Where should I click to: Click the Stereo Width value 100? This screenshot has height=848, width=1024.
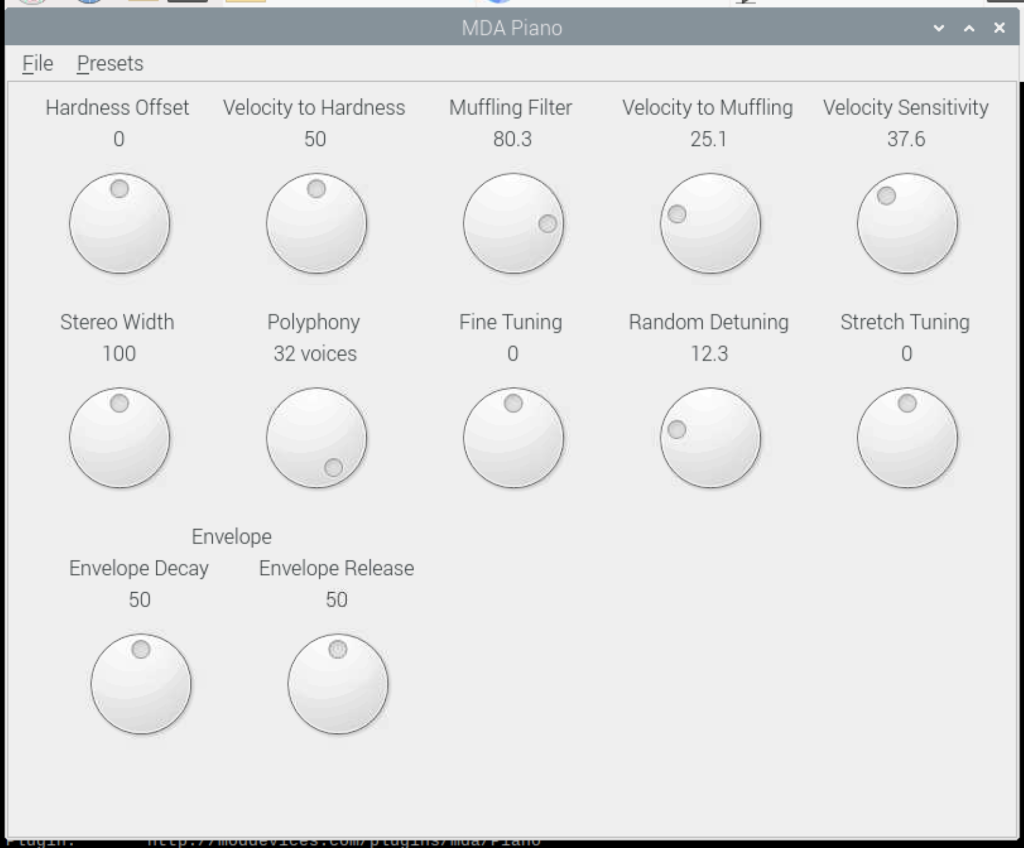(x=119, y=353)
